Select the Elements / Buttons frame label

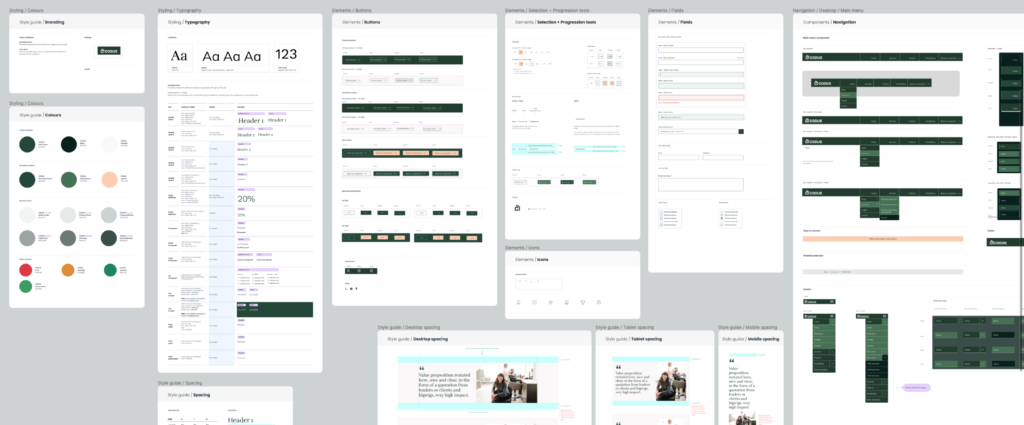point(353,11)
